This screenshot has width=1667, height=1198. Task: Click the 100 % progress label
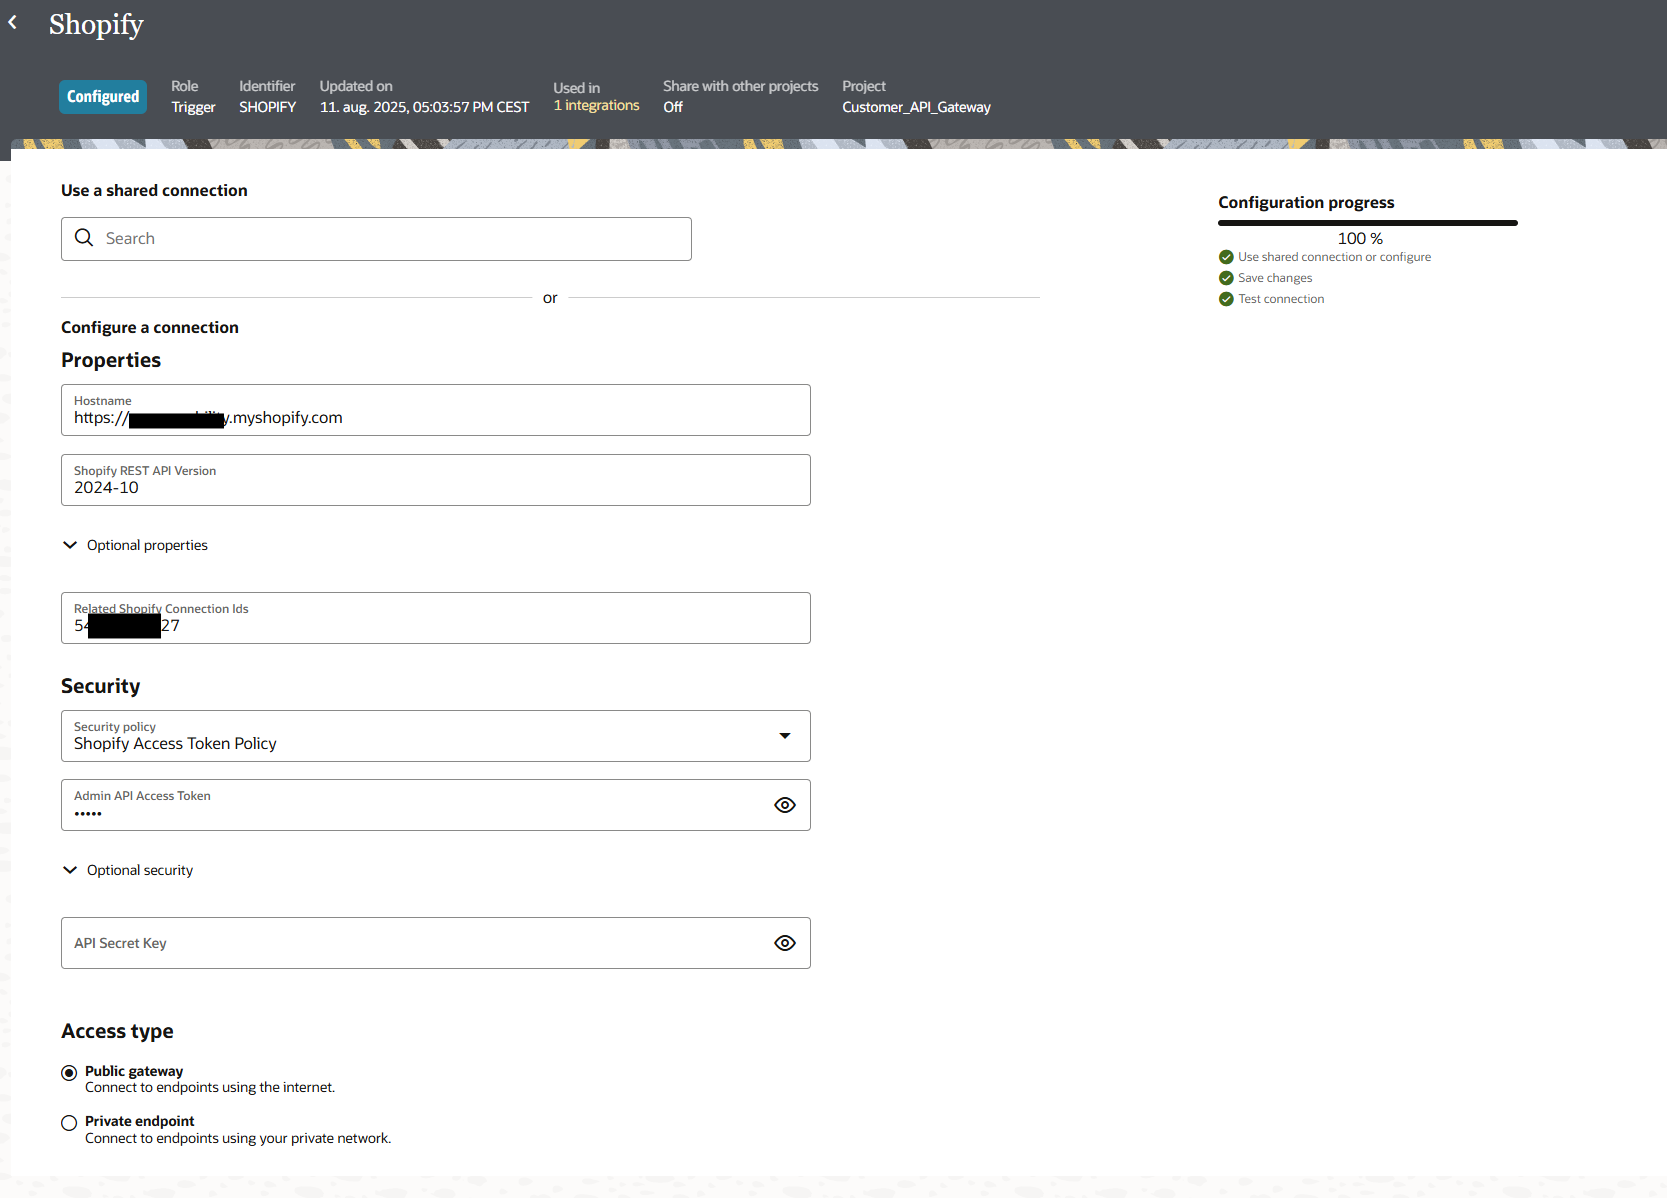coord(1360,238)
